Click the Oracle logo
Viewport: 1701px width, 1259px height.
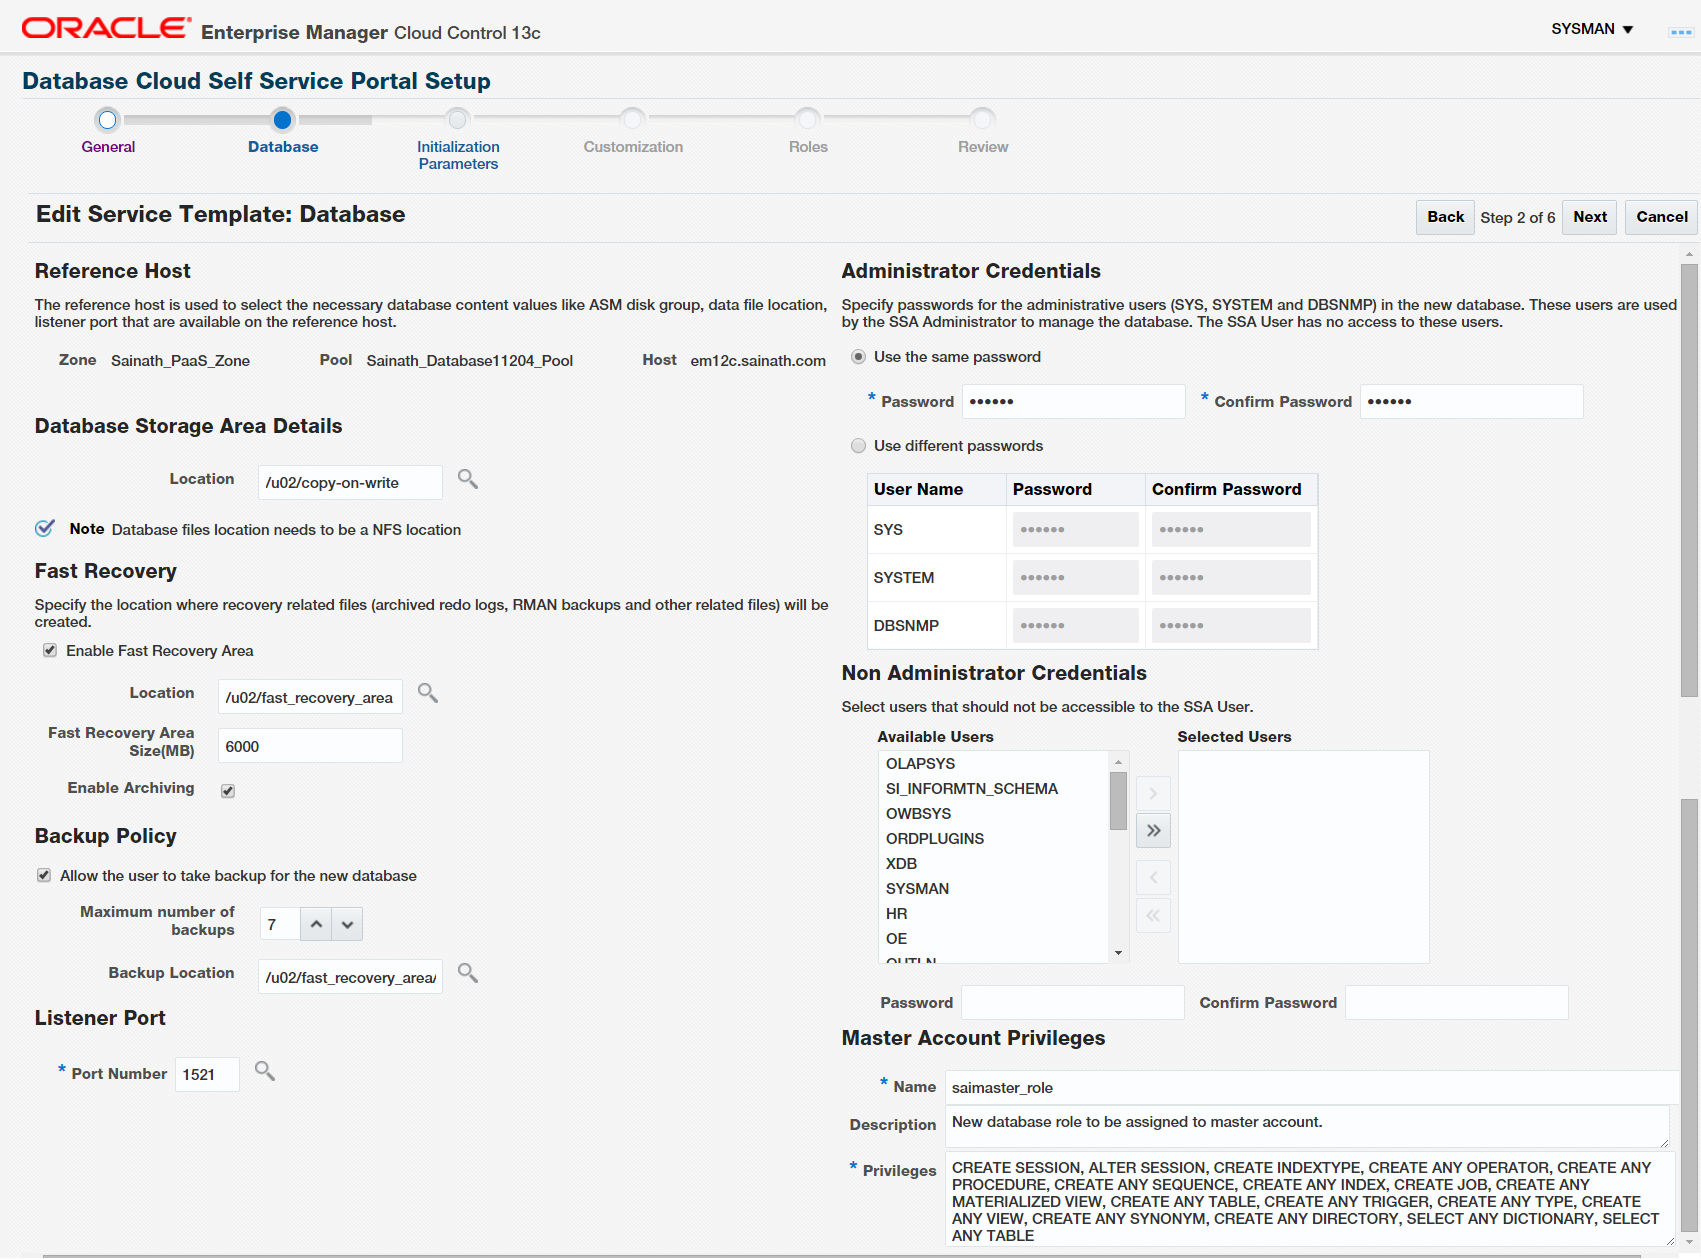click(106, 28)
